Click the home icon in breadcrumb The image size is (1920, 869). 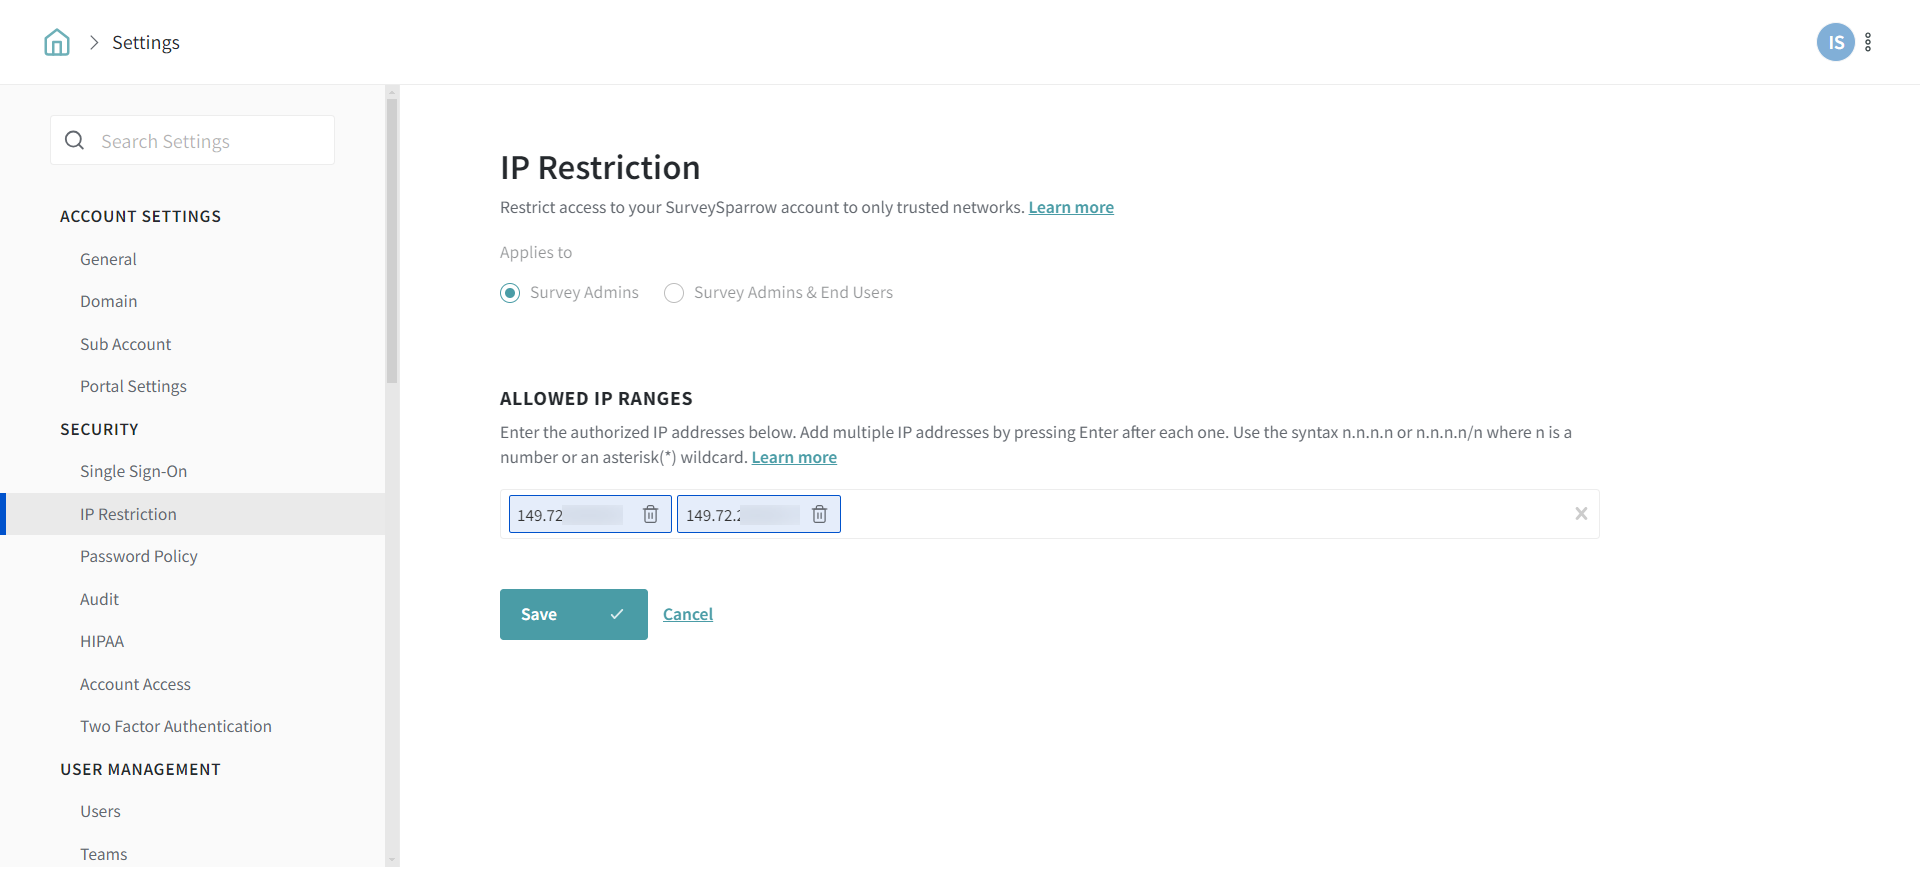coord(57,42)
